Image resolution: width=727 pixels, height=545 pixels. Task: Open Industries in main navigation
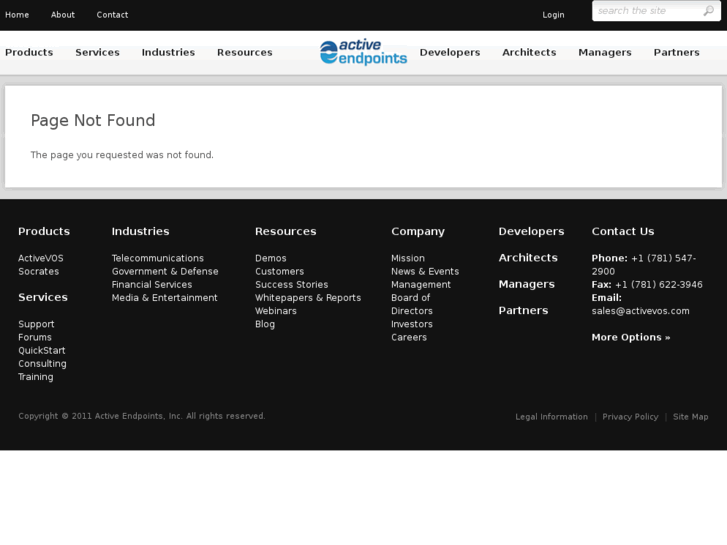click(x=168, y=52)
